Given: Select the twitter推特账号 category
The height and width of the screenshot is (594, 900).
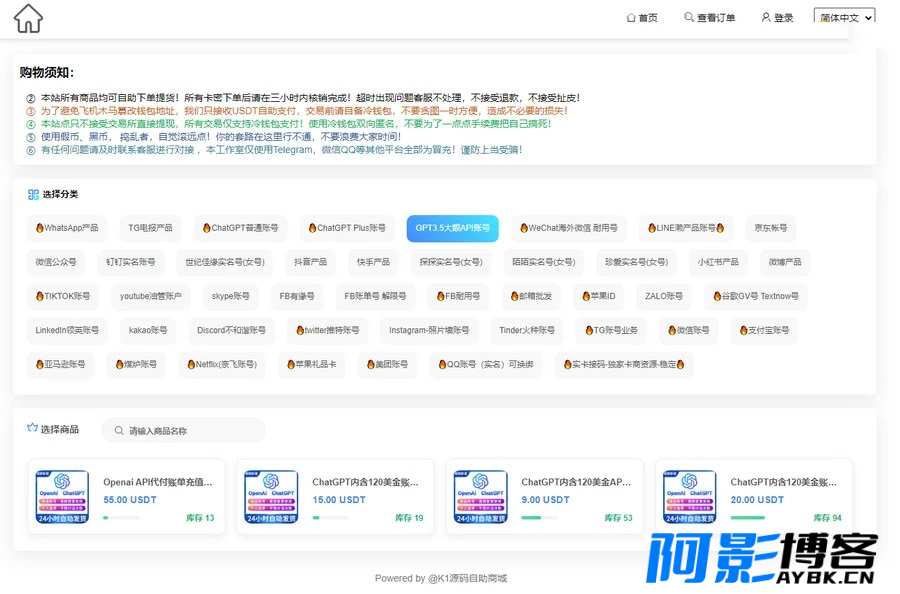Looking at the screenshot, I should pos(327,330).
